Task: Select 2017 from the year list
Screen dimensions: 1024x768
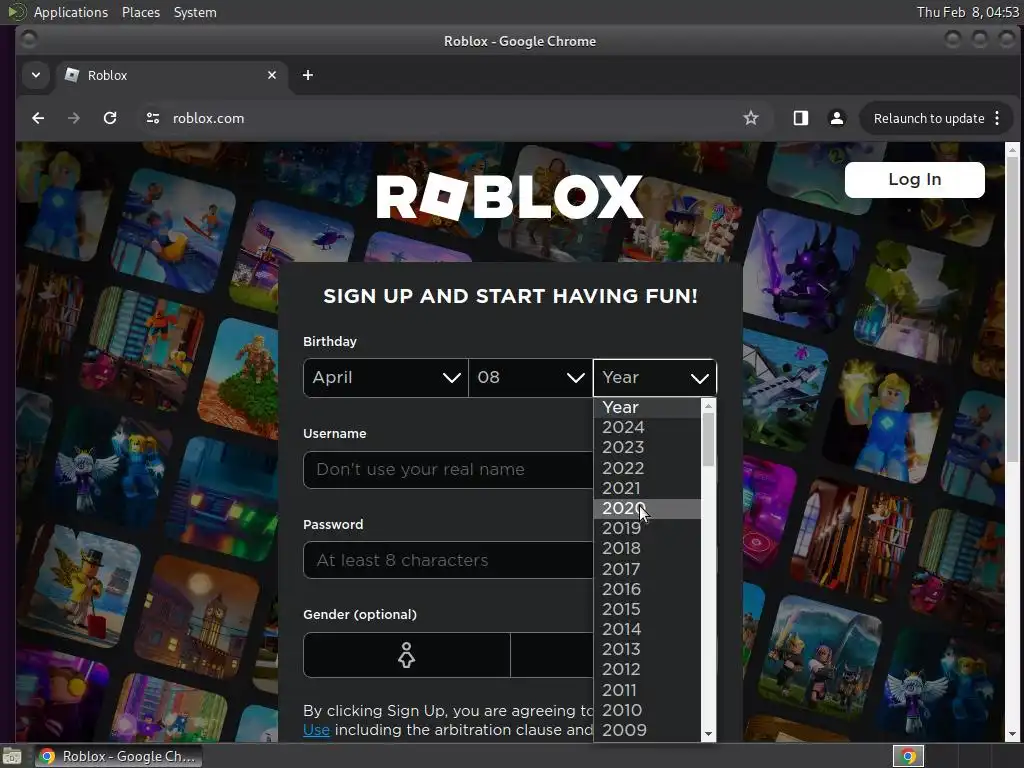Action: [647, 569]
